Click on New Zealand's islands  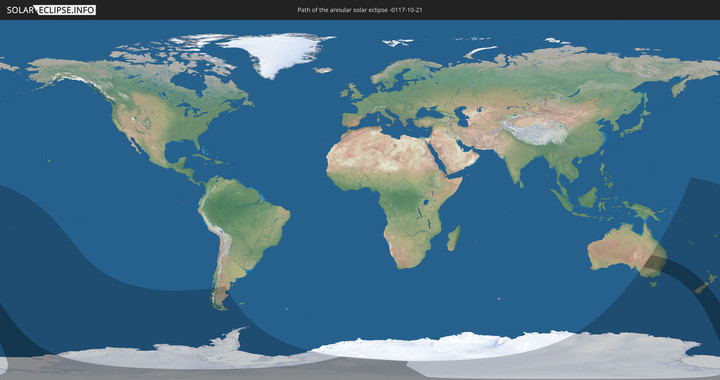pos(705,282)
